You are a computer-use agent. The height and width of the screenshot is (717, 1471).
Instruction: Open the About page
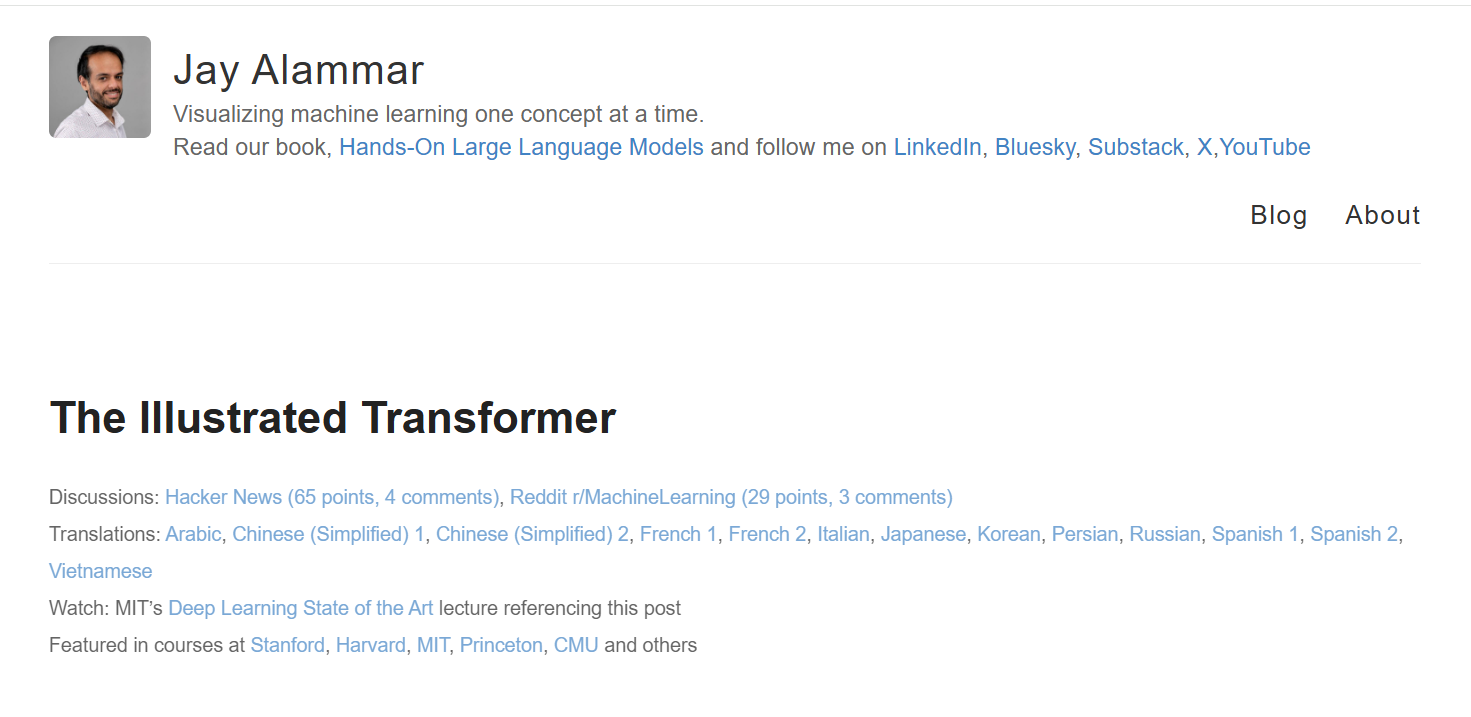click(1382, 215)
